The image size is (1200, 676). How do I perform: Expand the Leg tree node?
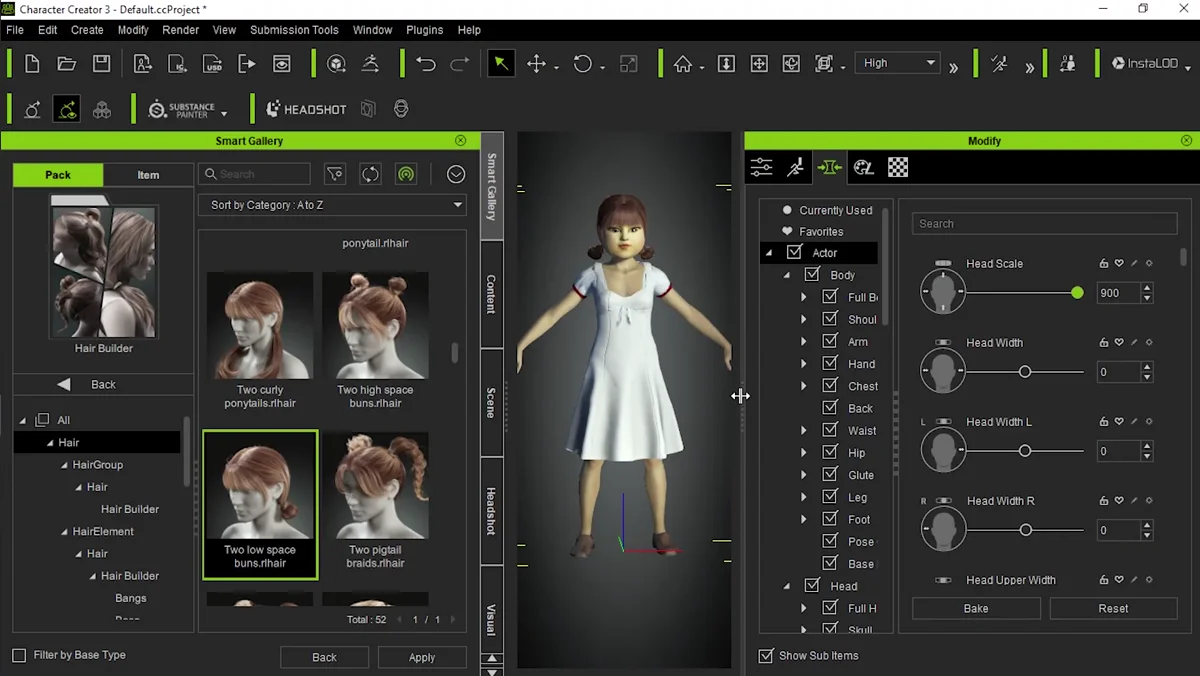(803, 497)
